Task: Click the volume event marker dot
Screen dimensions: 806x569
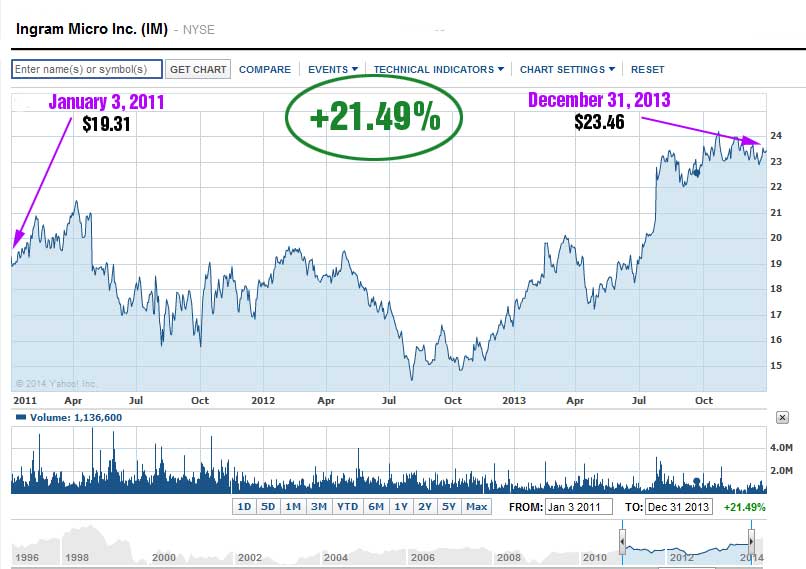Action: (697, 481)
